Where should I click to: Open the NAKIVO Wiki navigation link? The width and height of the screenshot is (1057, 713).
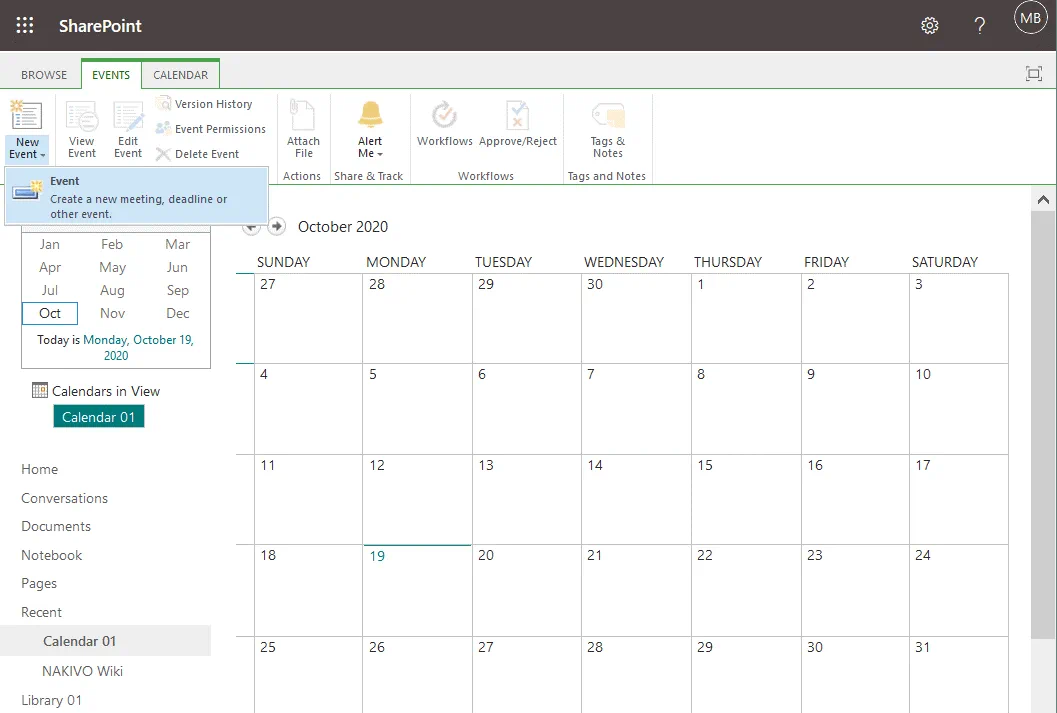click(x=82, y=671)
